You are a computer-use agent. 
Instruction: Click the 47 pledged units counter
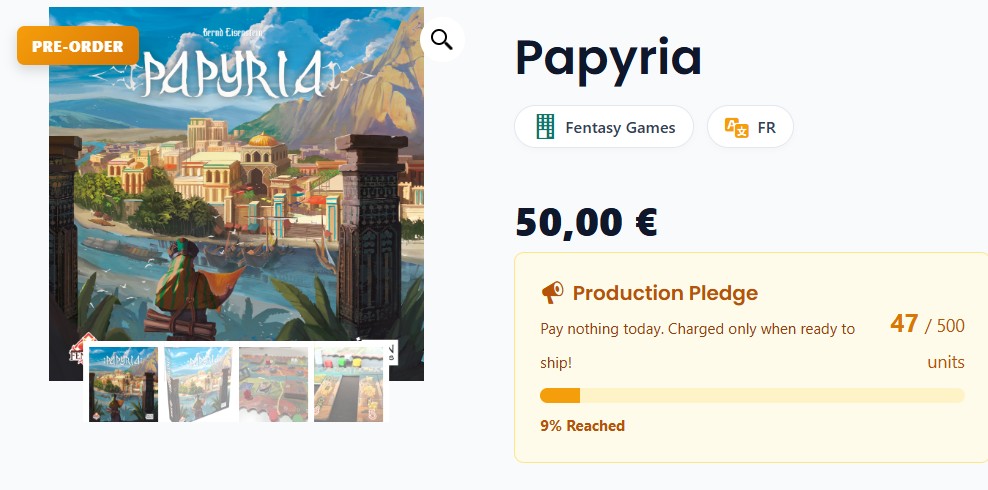click(904, 324)
